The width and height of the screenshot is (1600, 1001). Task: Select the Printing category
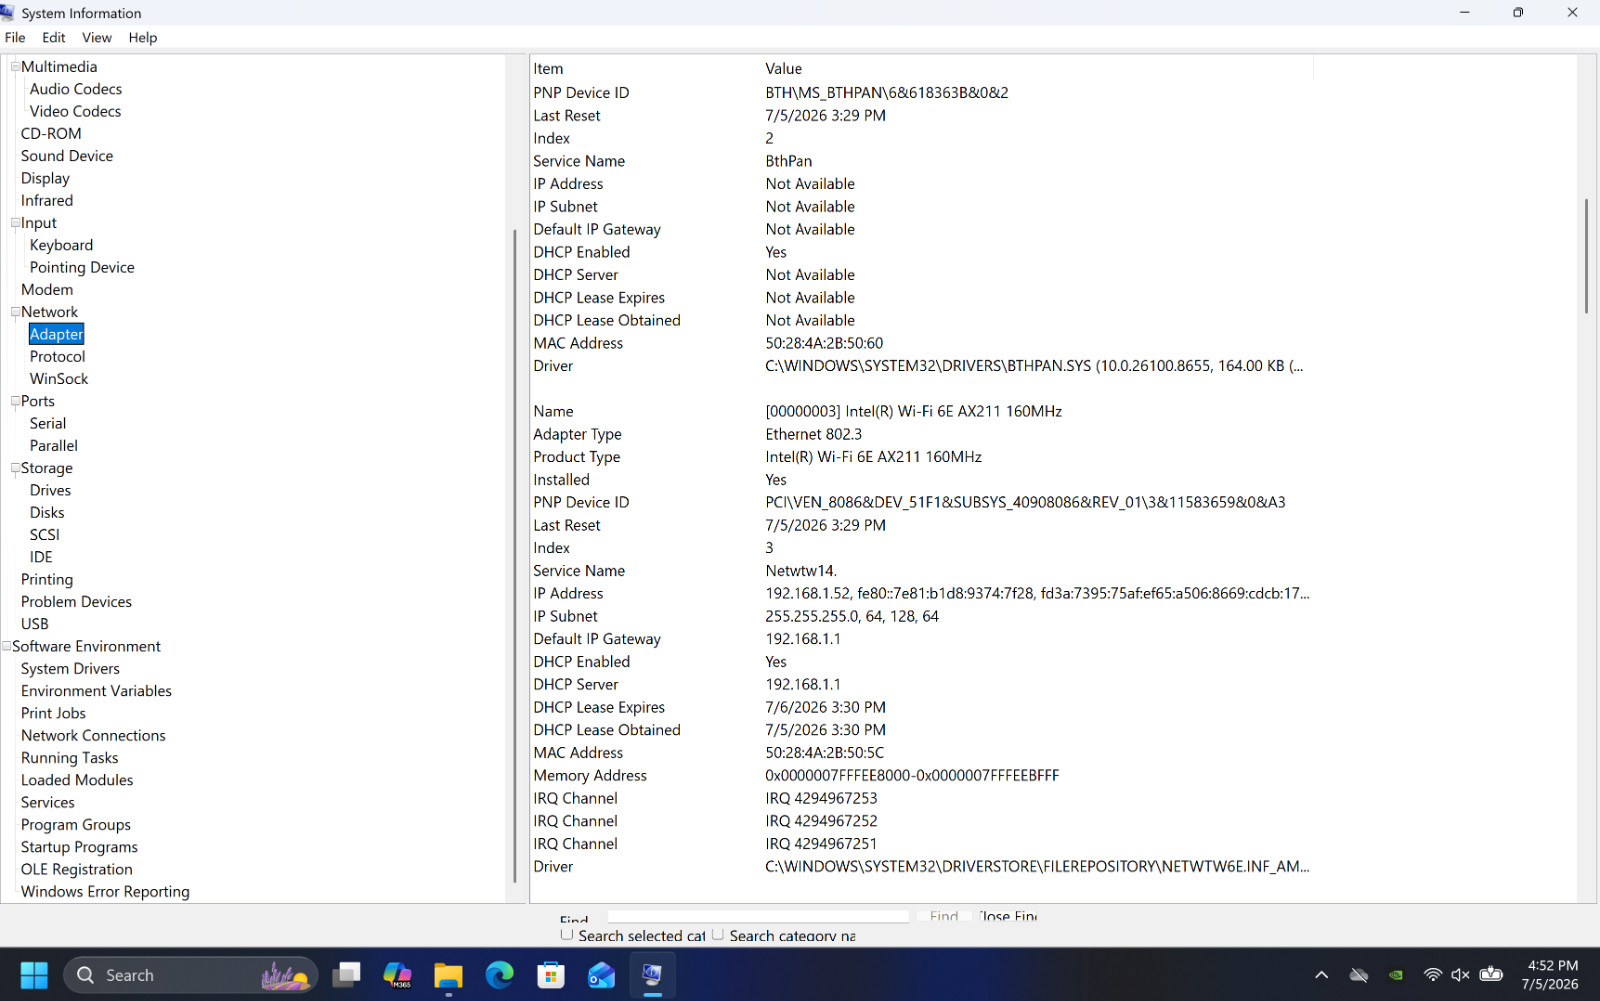[x=47, y=580]
